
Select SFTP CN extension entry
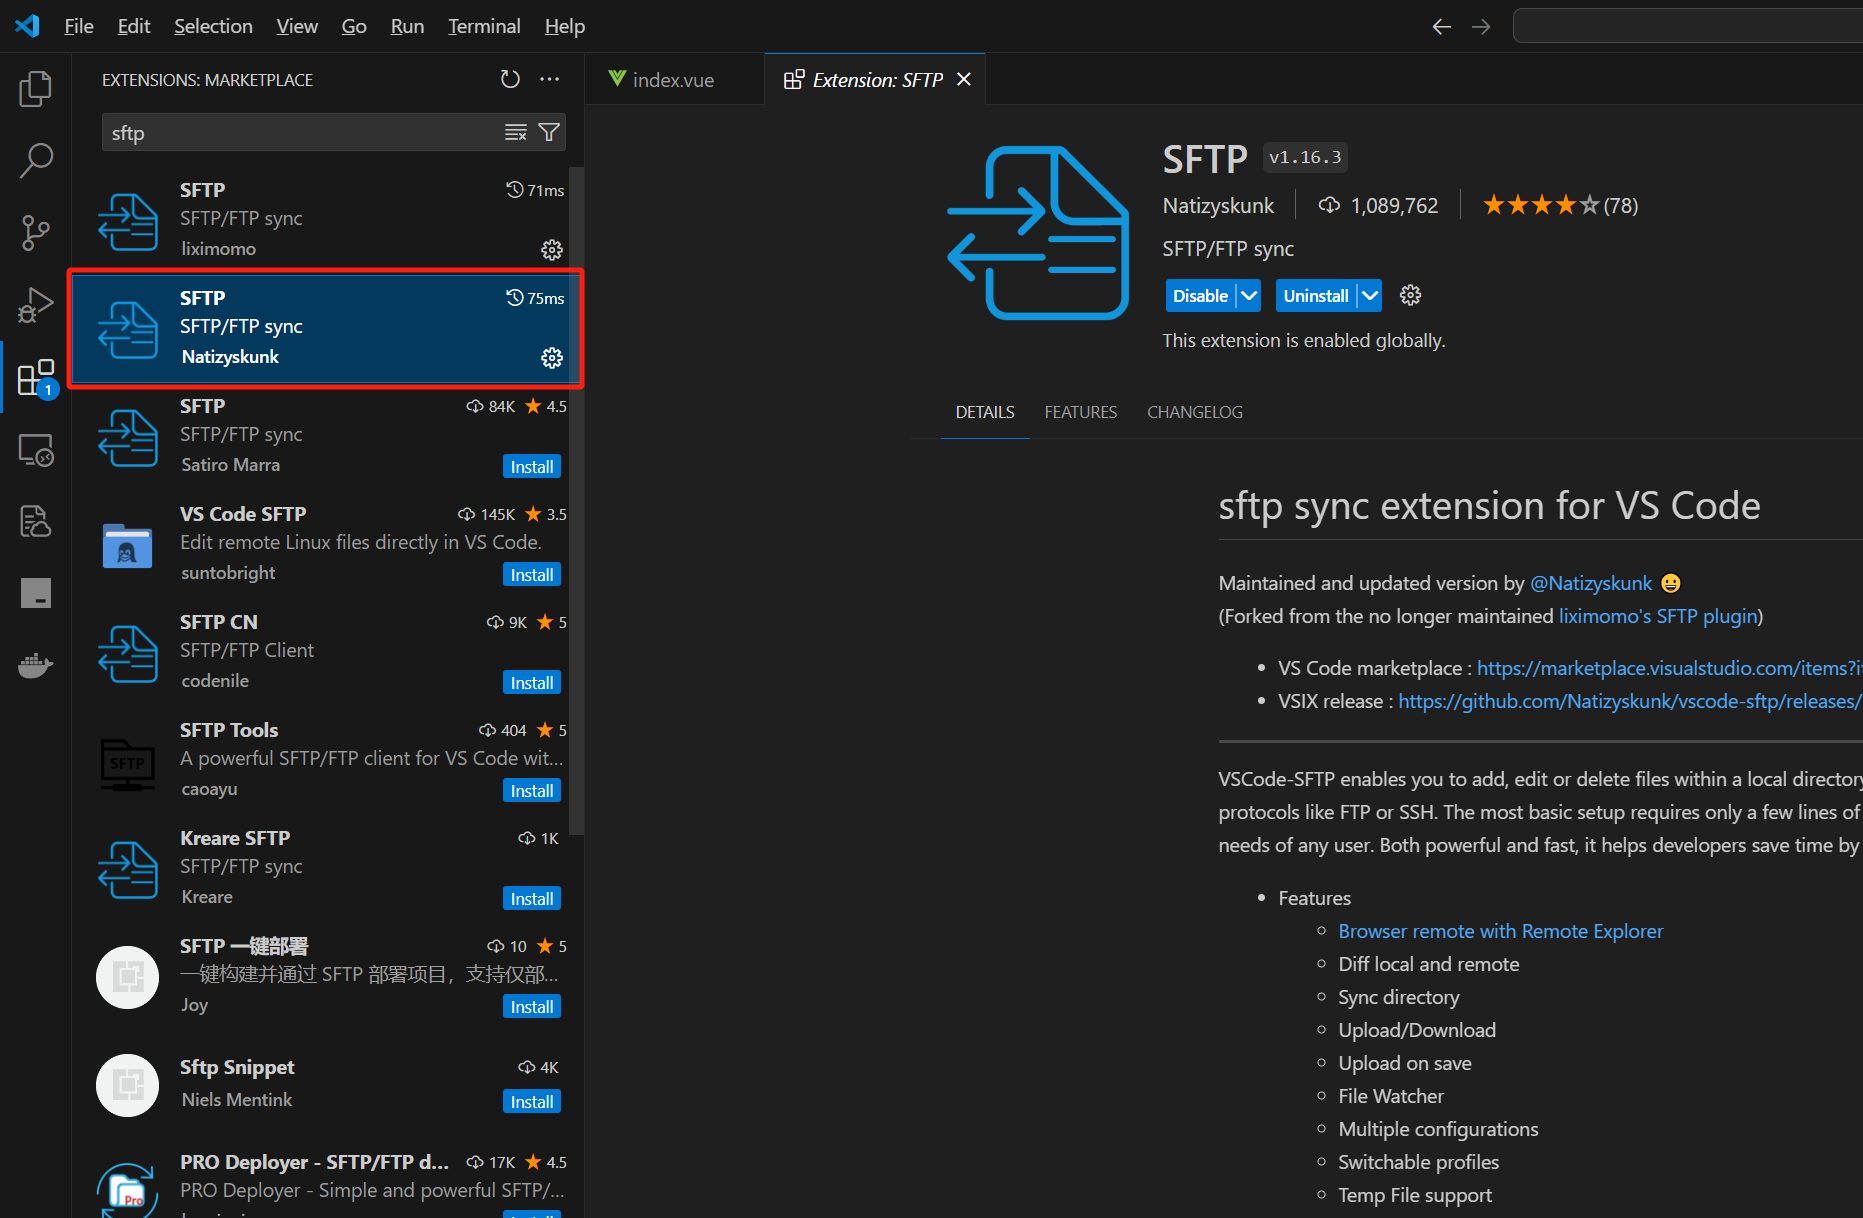(x=326, y=651)
